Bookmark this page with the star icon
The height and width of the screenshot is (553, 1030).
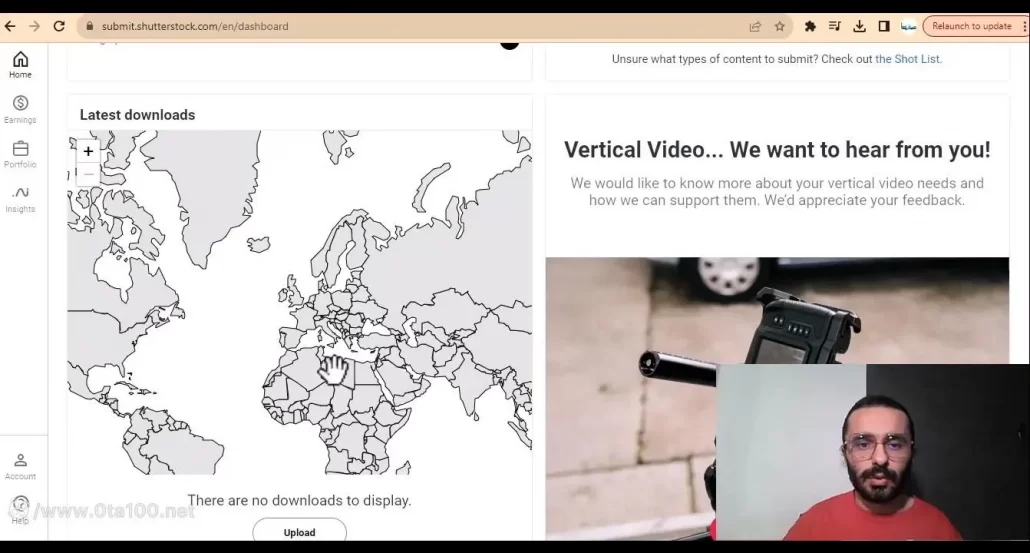780,26
